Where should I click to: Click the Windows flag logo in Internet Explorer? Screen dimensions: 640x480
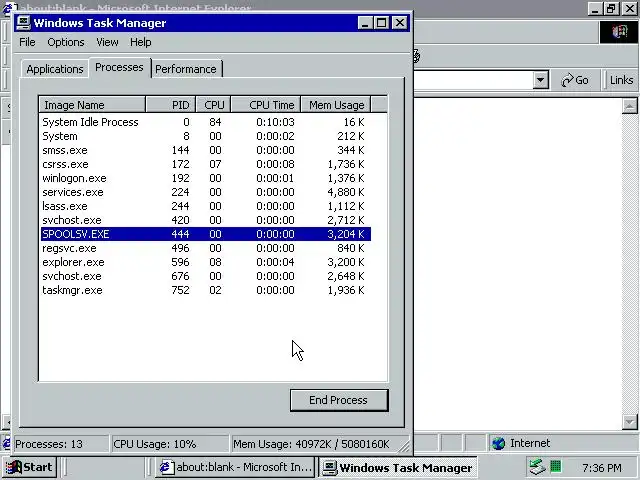click(619, 32)
